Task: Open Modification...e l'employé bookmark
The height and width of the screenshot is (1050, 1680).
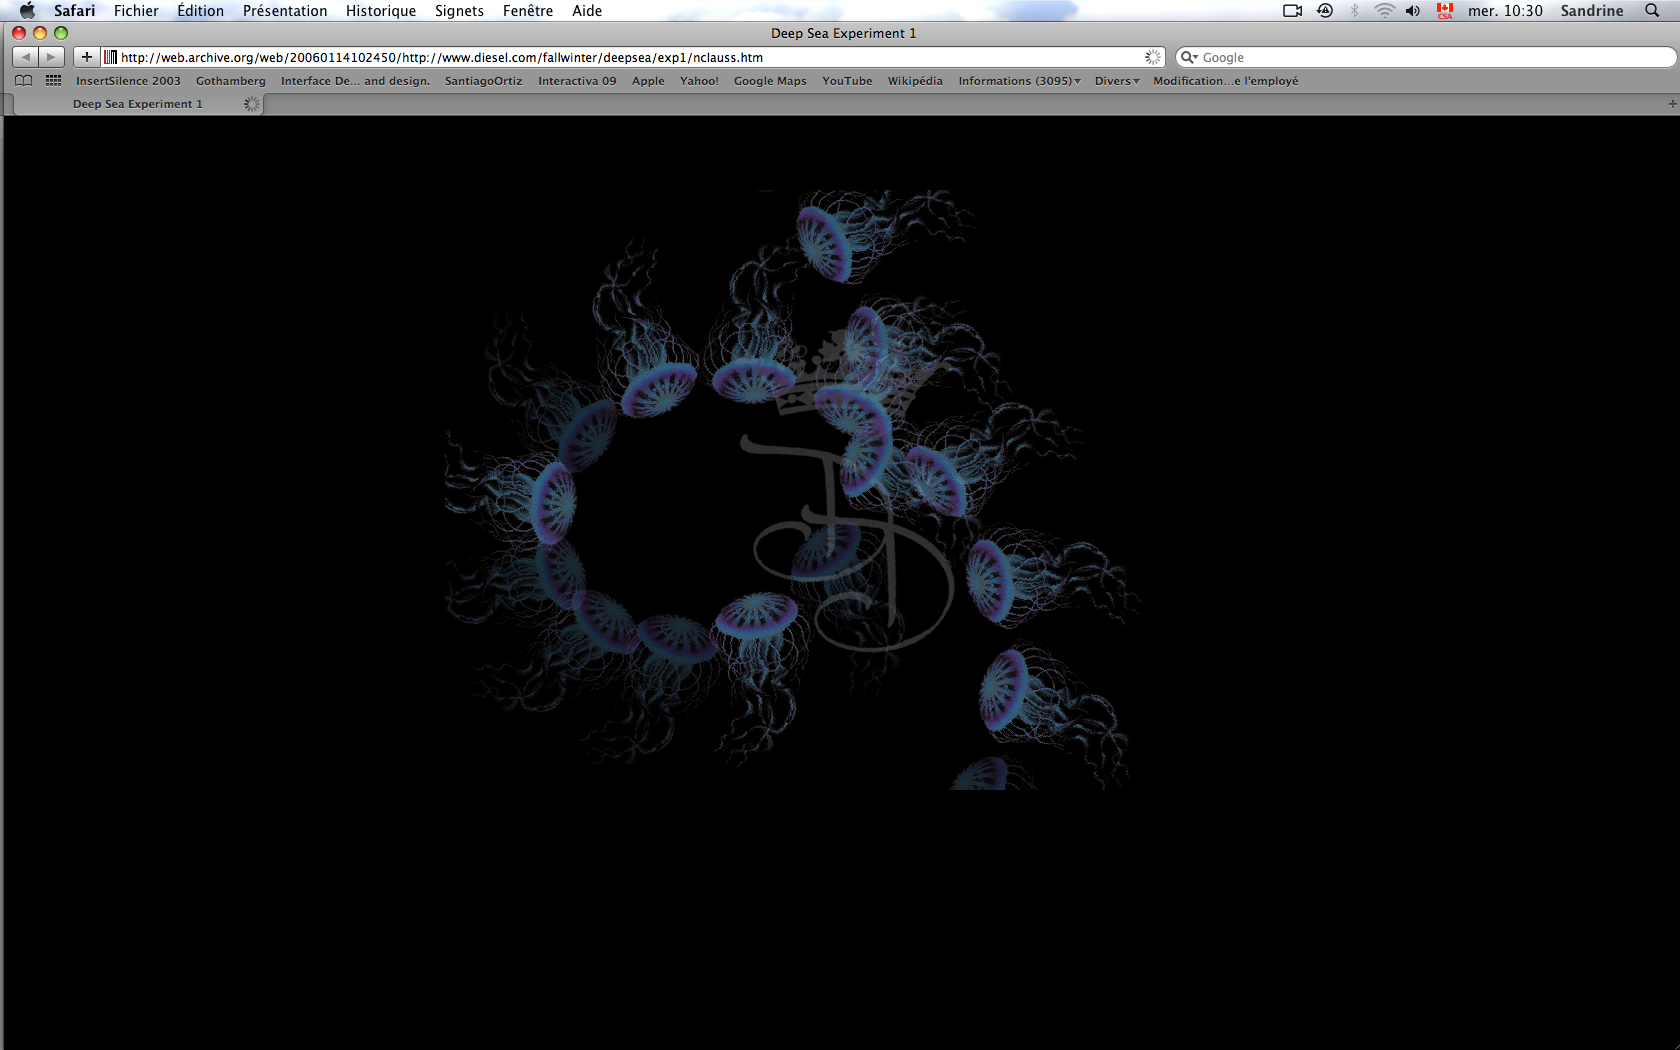Action: click(x=1225, y=81)
